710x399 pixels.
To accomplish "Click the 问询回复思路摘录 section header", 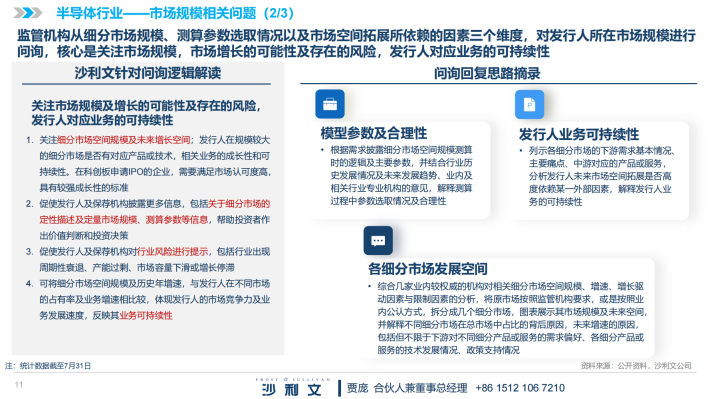I will click(487, 73).
